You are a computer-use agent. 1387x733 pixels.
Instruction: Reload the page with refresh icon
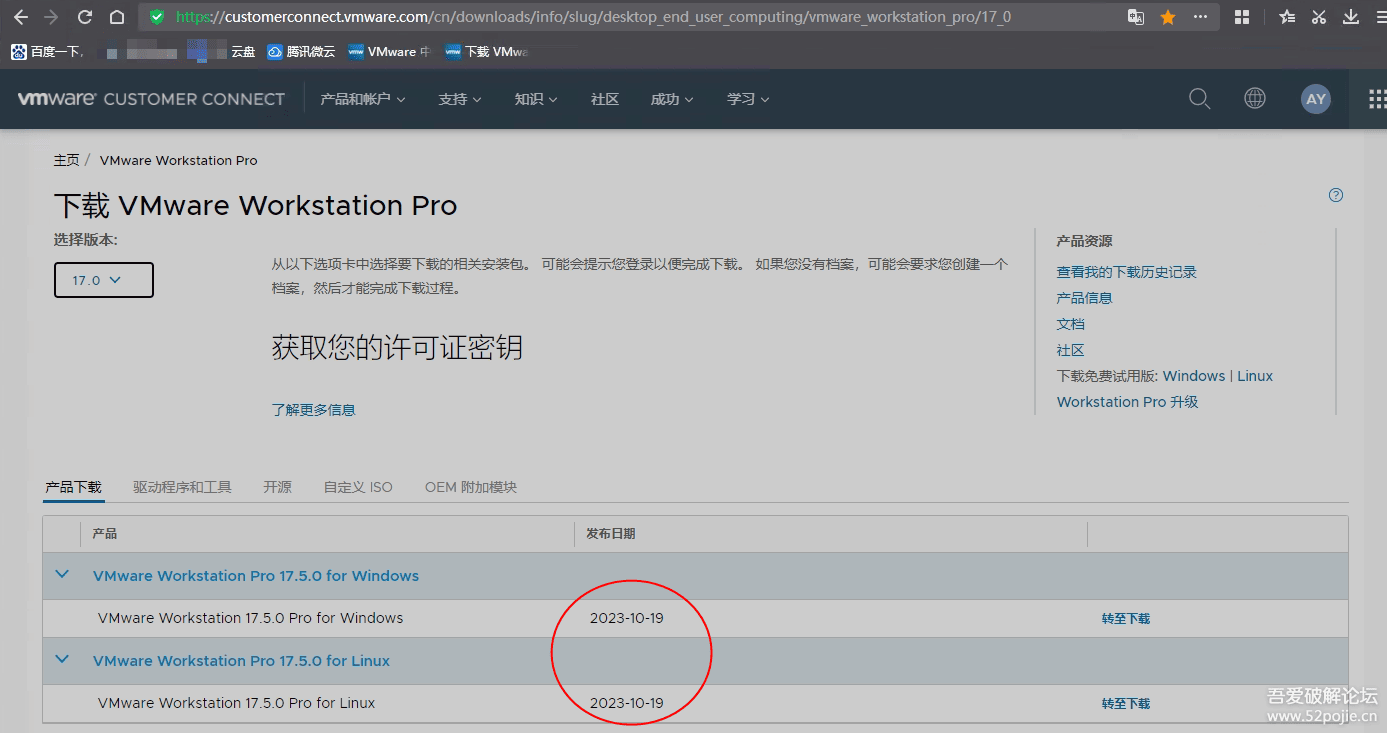click(84, 17)
